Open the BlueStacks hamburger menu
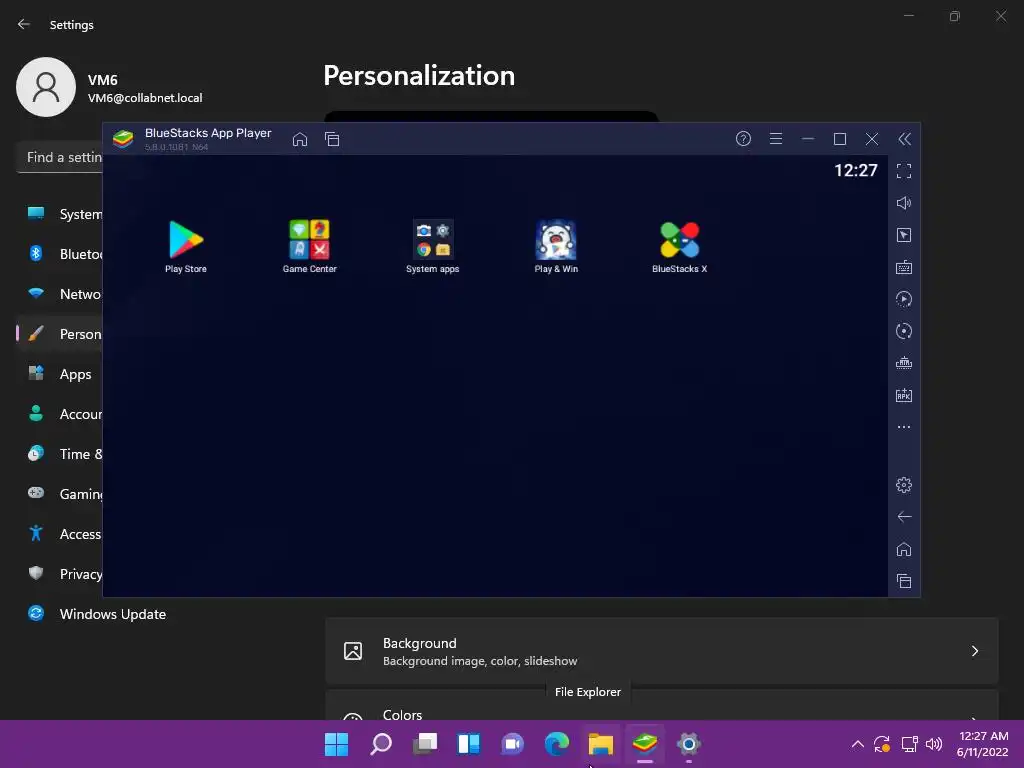 point(776,138)
